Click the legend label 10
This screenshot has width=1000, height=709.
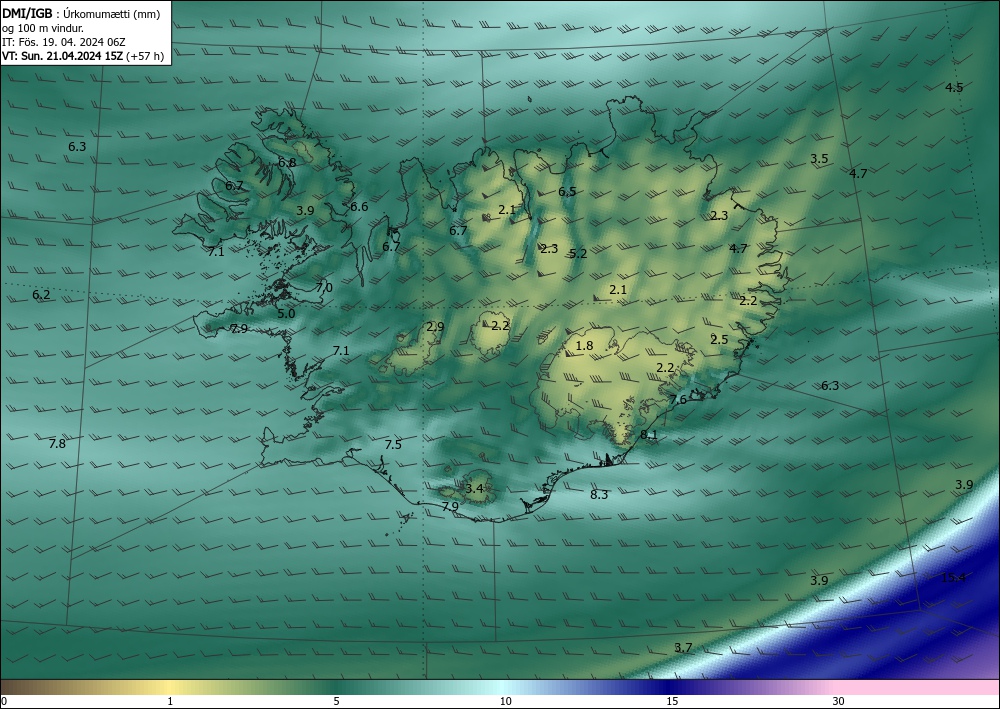coord(505,701)
